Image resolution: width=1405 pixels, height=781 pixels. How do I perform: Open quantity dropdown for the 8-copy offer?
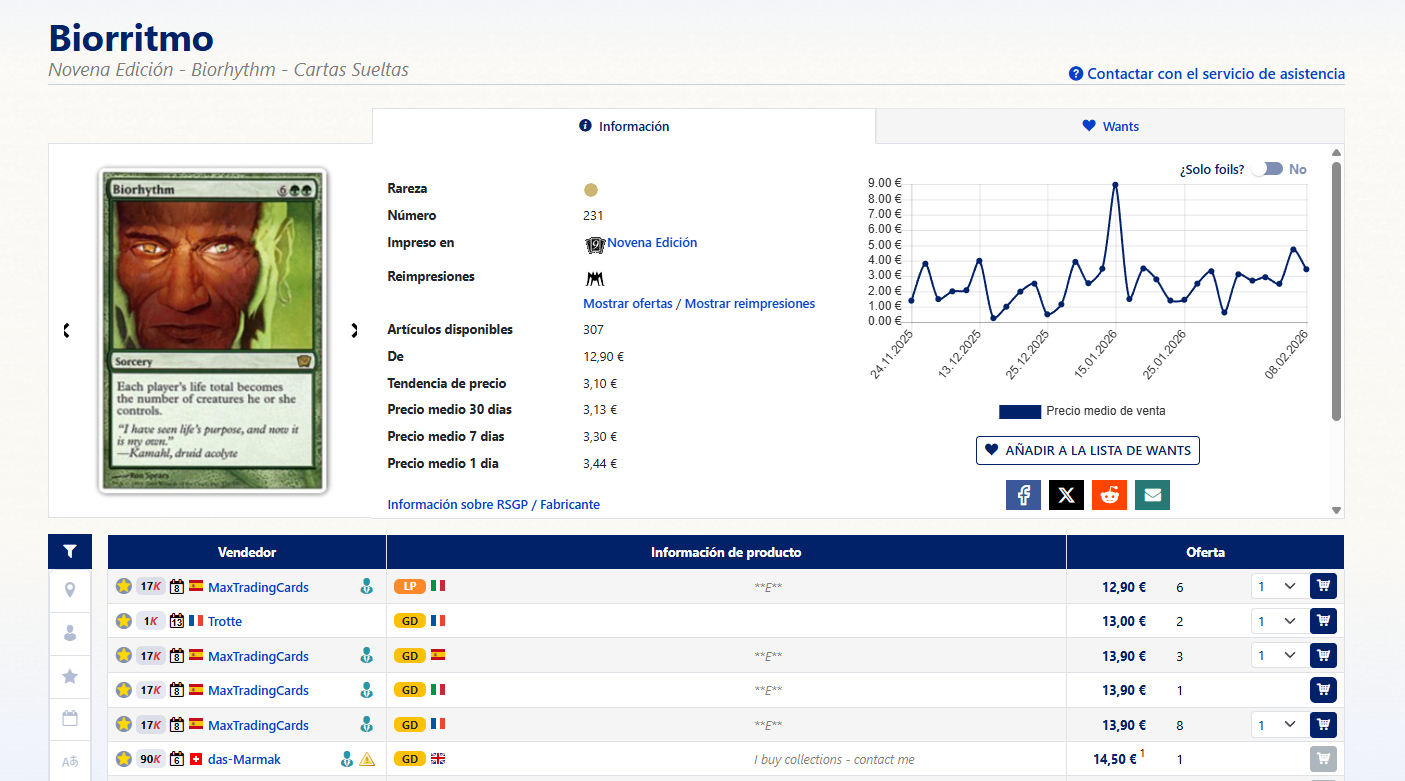tap(1277, 725)
